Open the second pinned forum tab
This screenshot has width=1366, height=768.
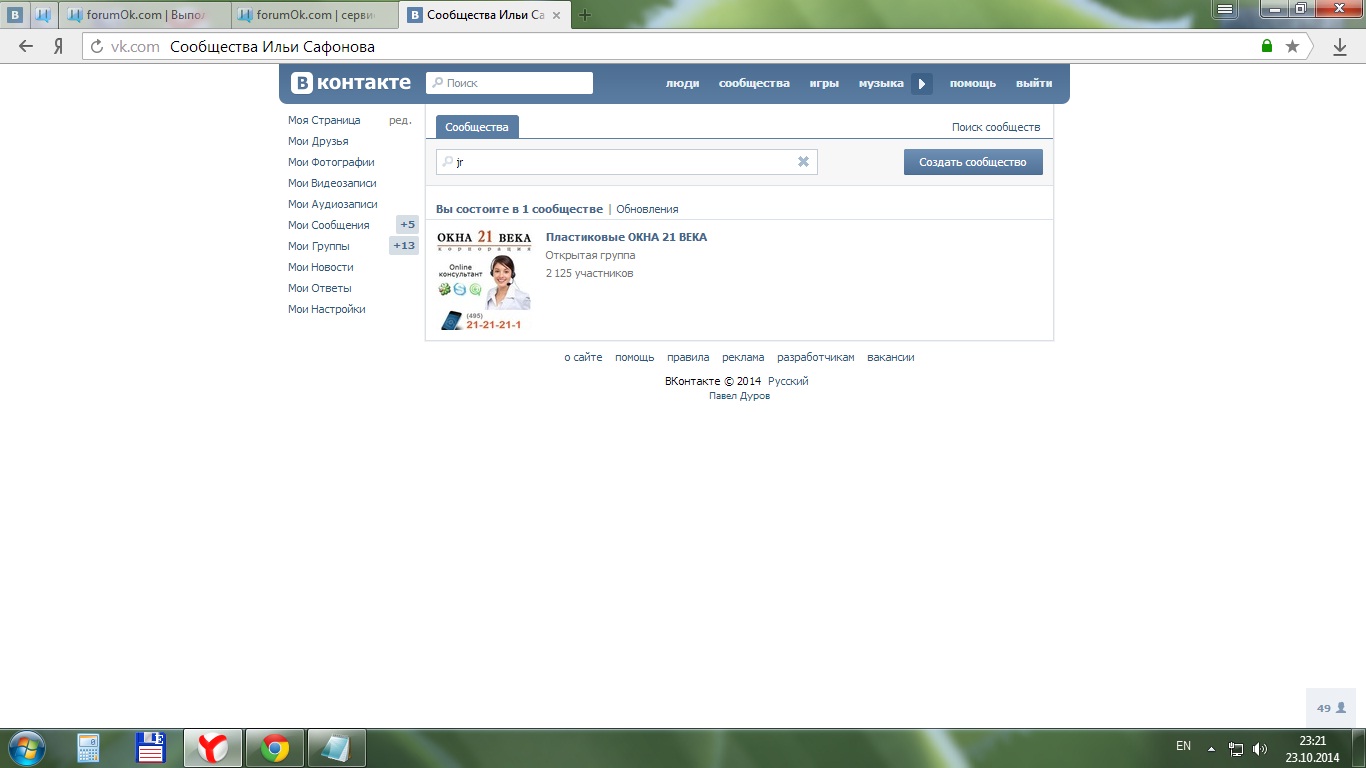coord(43,15)
